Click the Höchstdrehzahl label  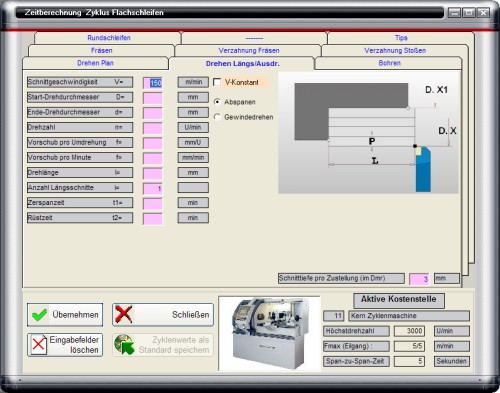[356, 331]
